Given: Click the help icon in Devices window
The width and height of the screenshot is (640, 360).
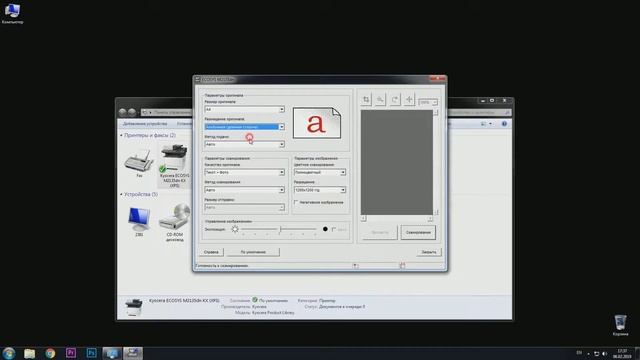Looking at the screenshot, I should pos(504,124).
